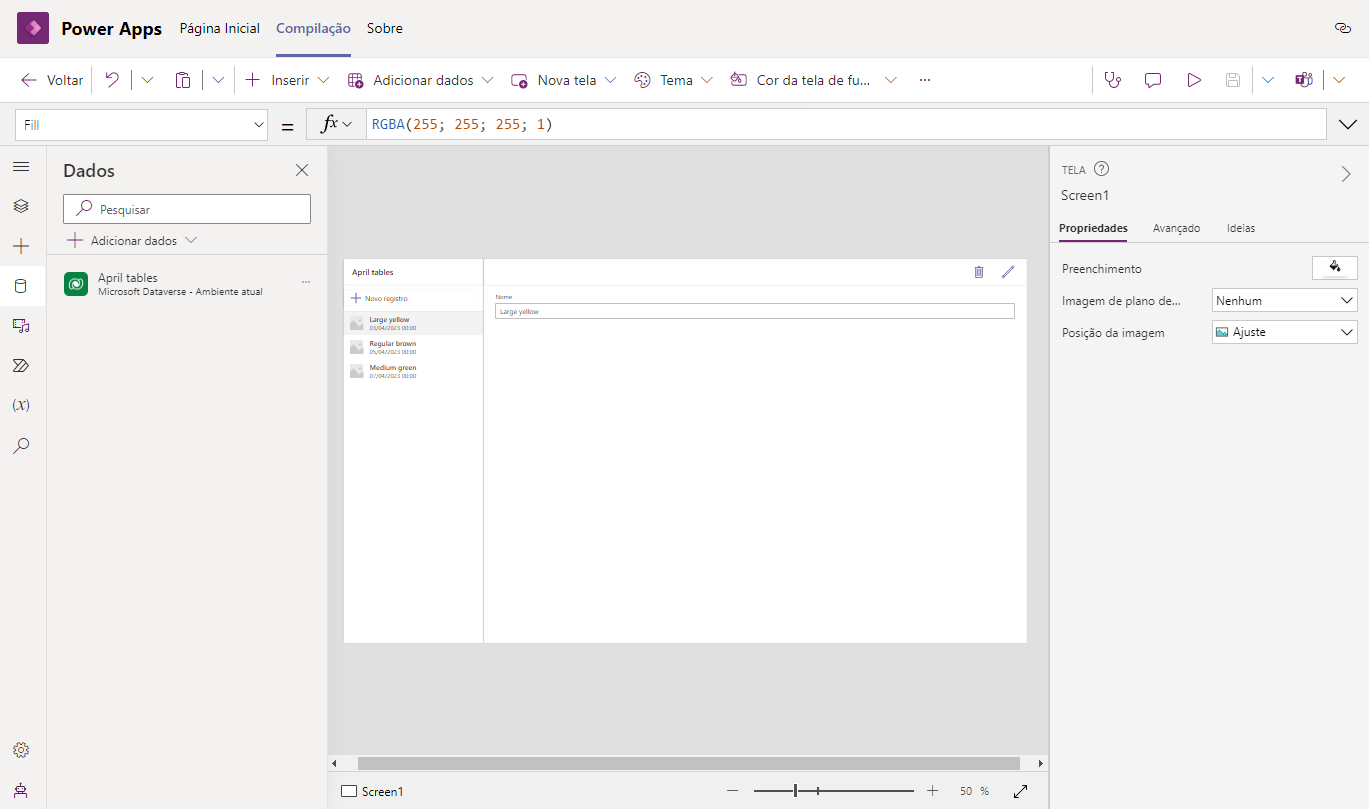Open the Power Automate icon in rail
This screenshot has width=1369, height=809.
(21, 366)
